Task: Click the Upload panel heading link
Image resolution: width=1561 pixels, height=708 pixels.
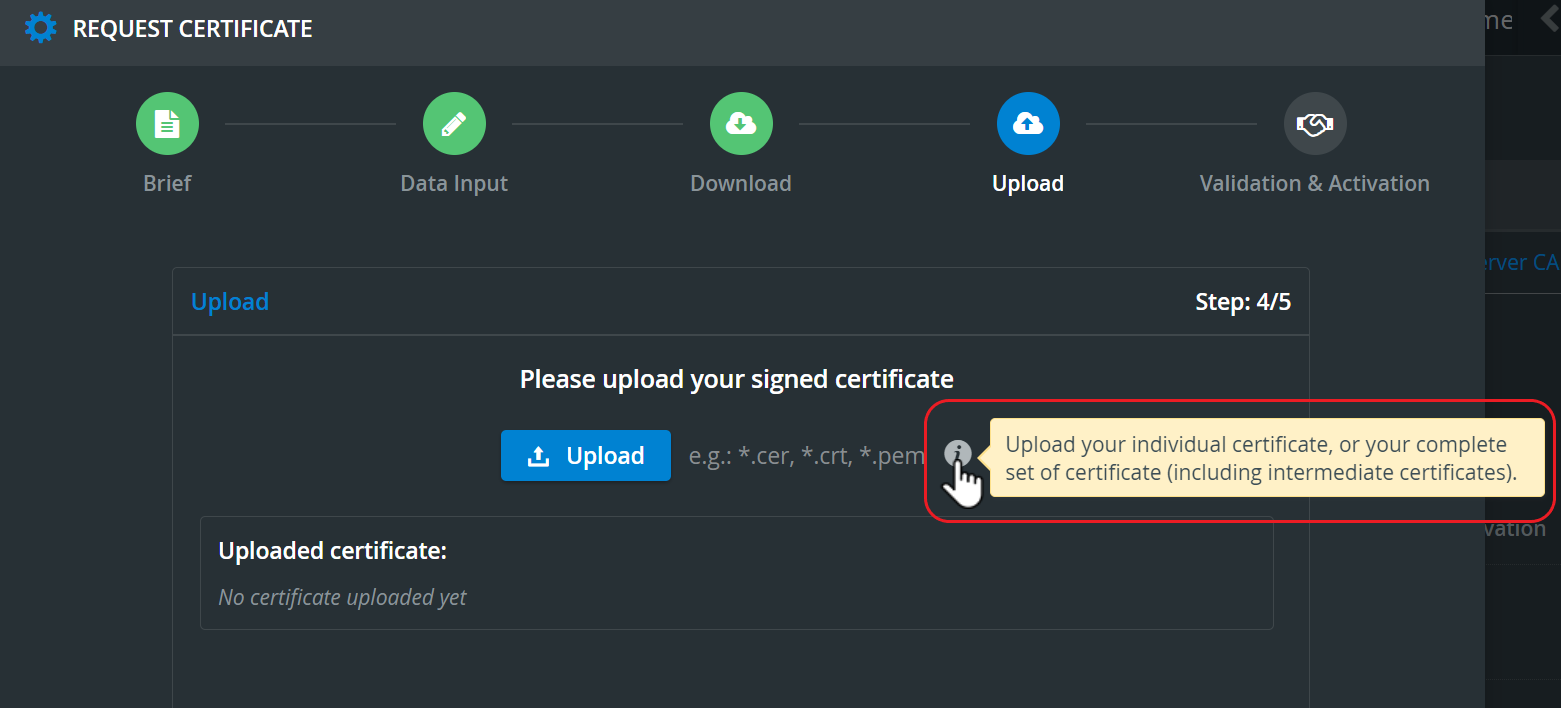Action: click(x=230, y=302)
